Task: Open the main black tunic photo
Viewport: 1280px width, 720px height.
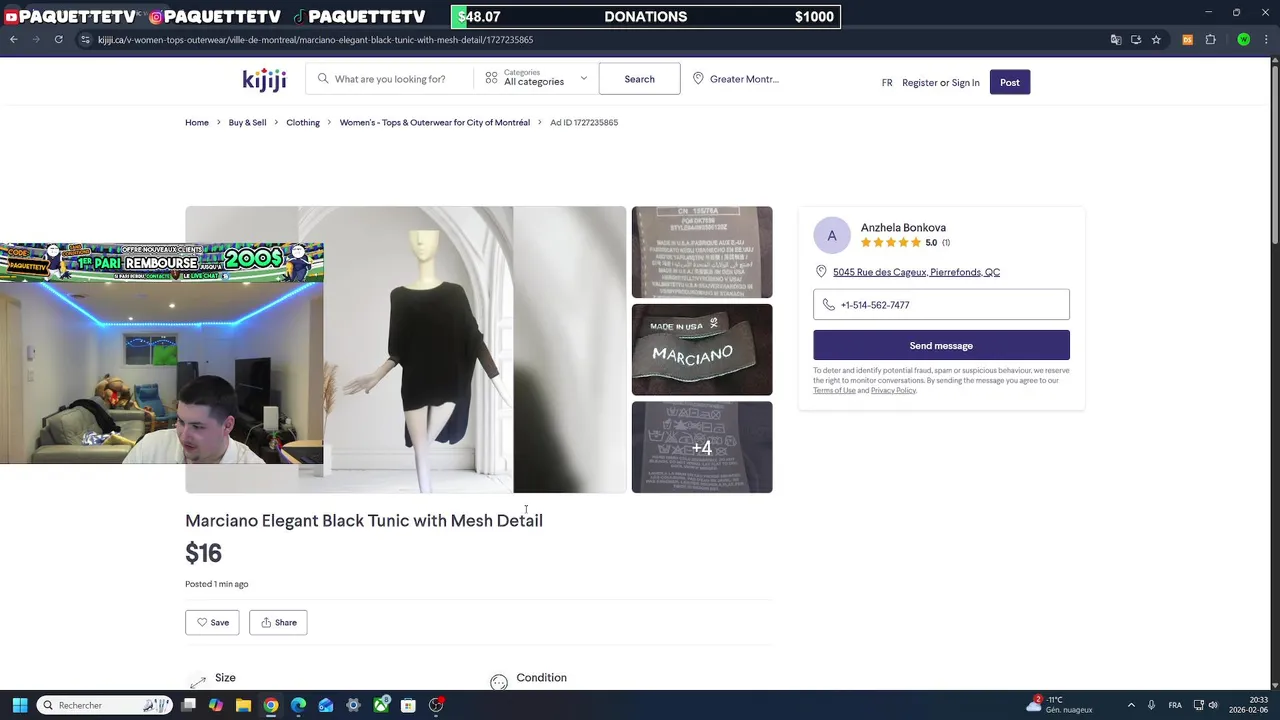Action: 405,349
